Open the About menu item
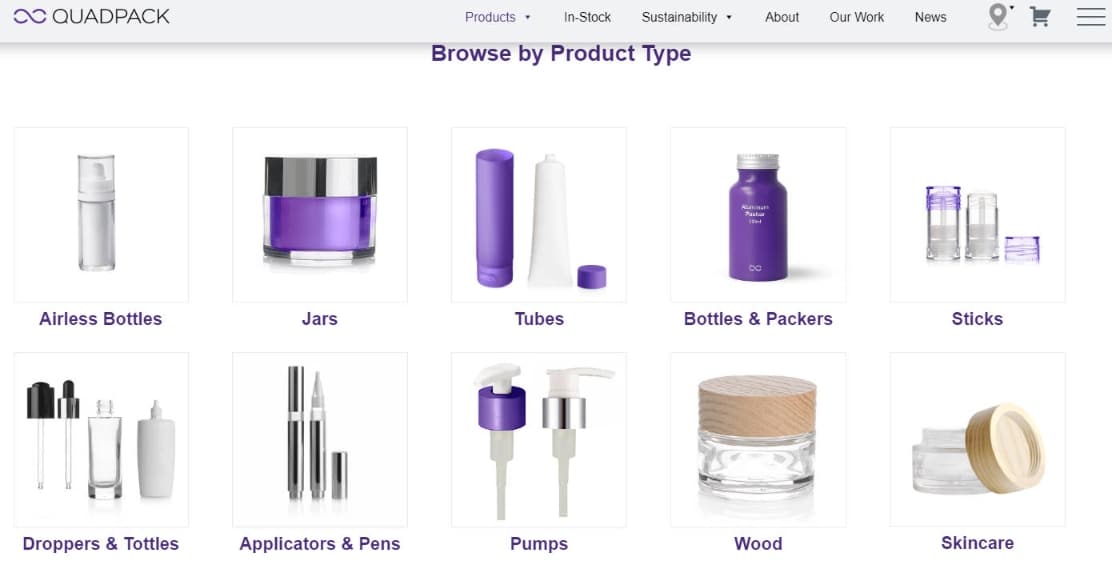The width and height of the screenshot is (1112, 573). pyautogui.click(x=782, y=17)
